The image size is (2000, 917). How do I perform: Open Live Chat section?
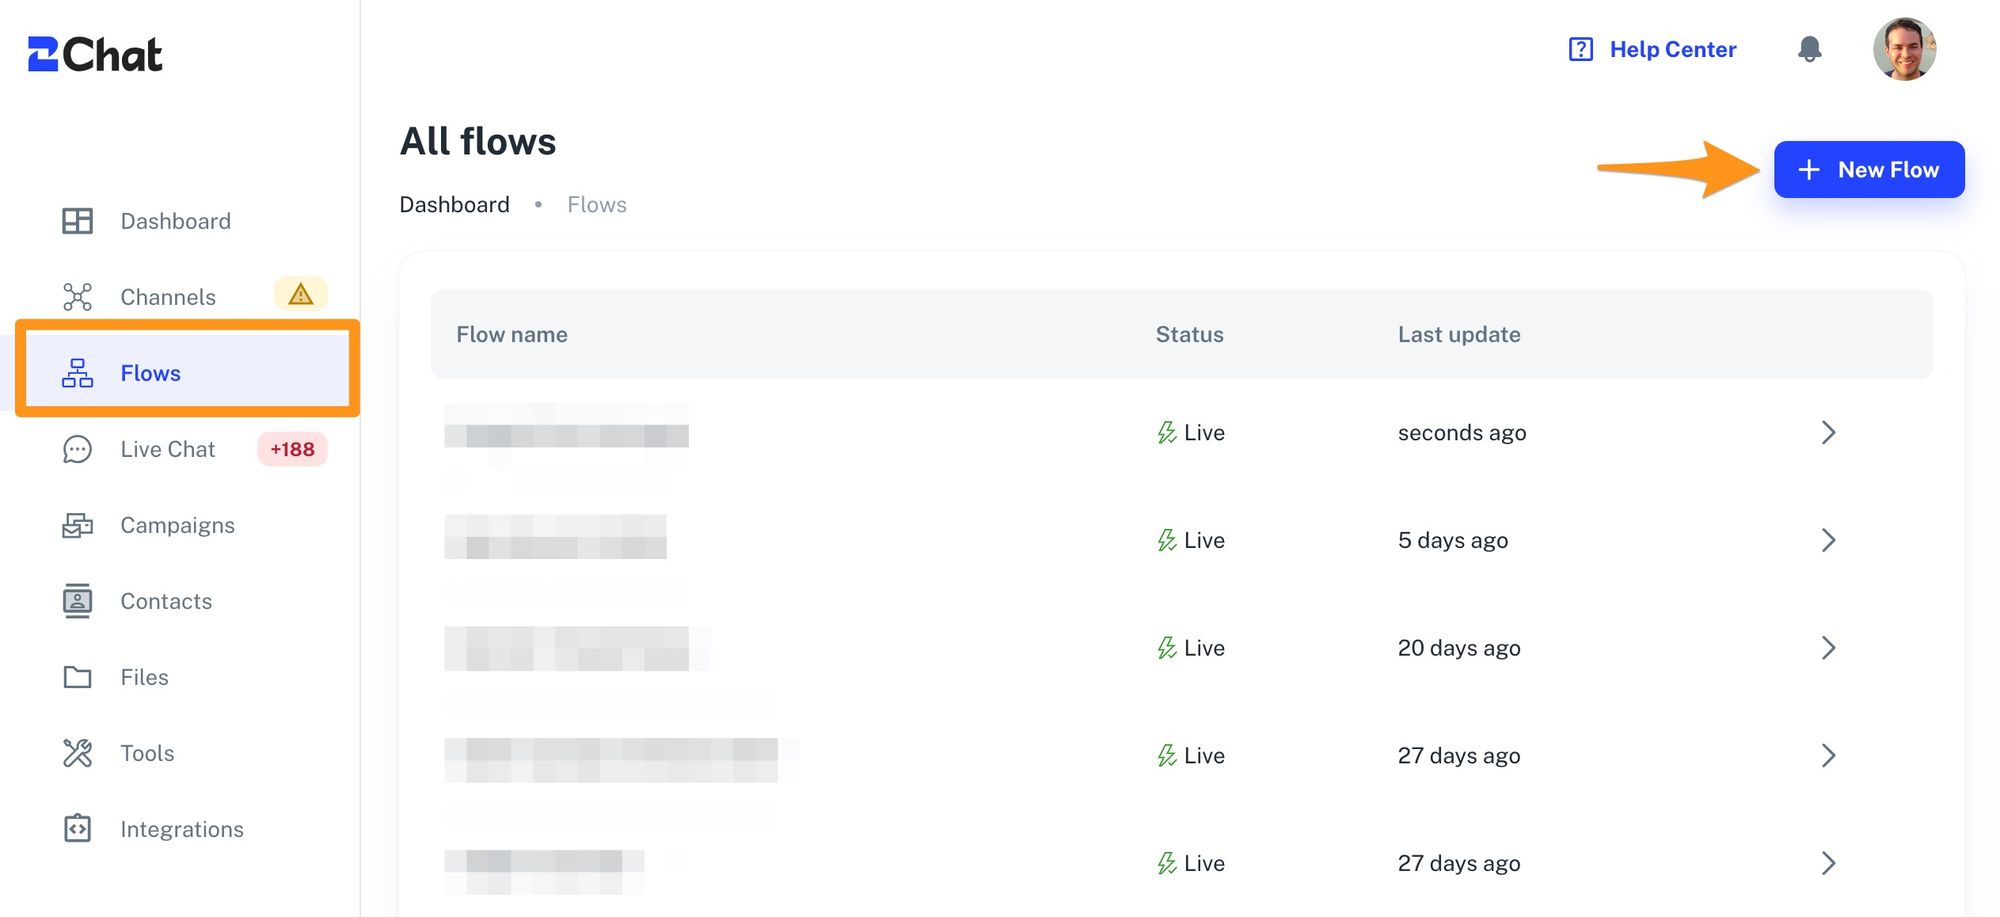(167, 449)
